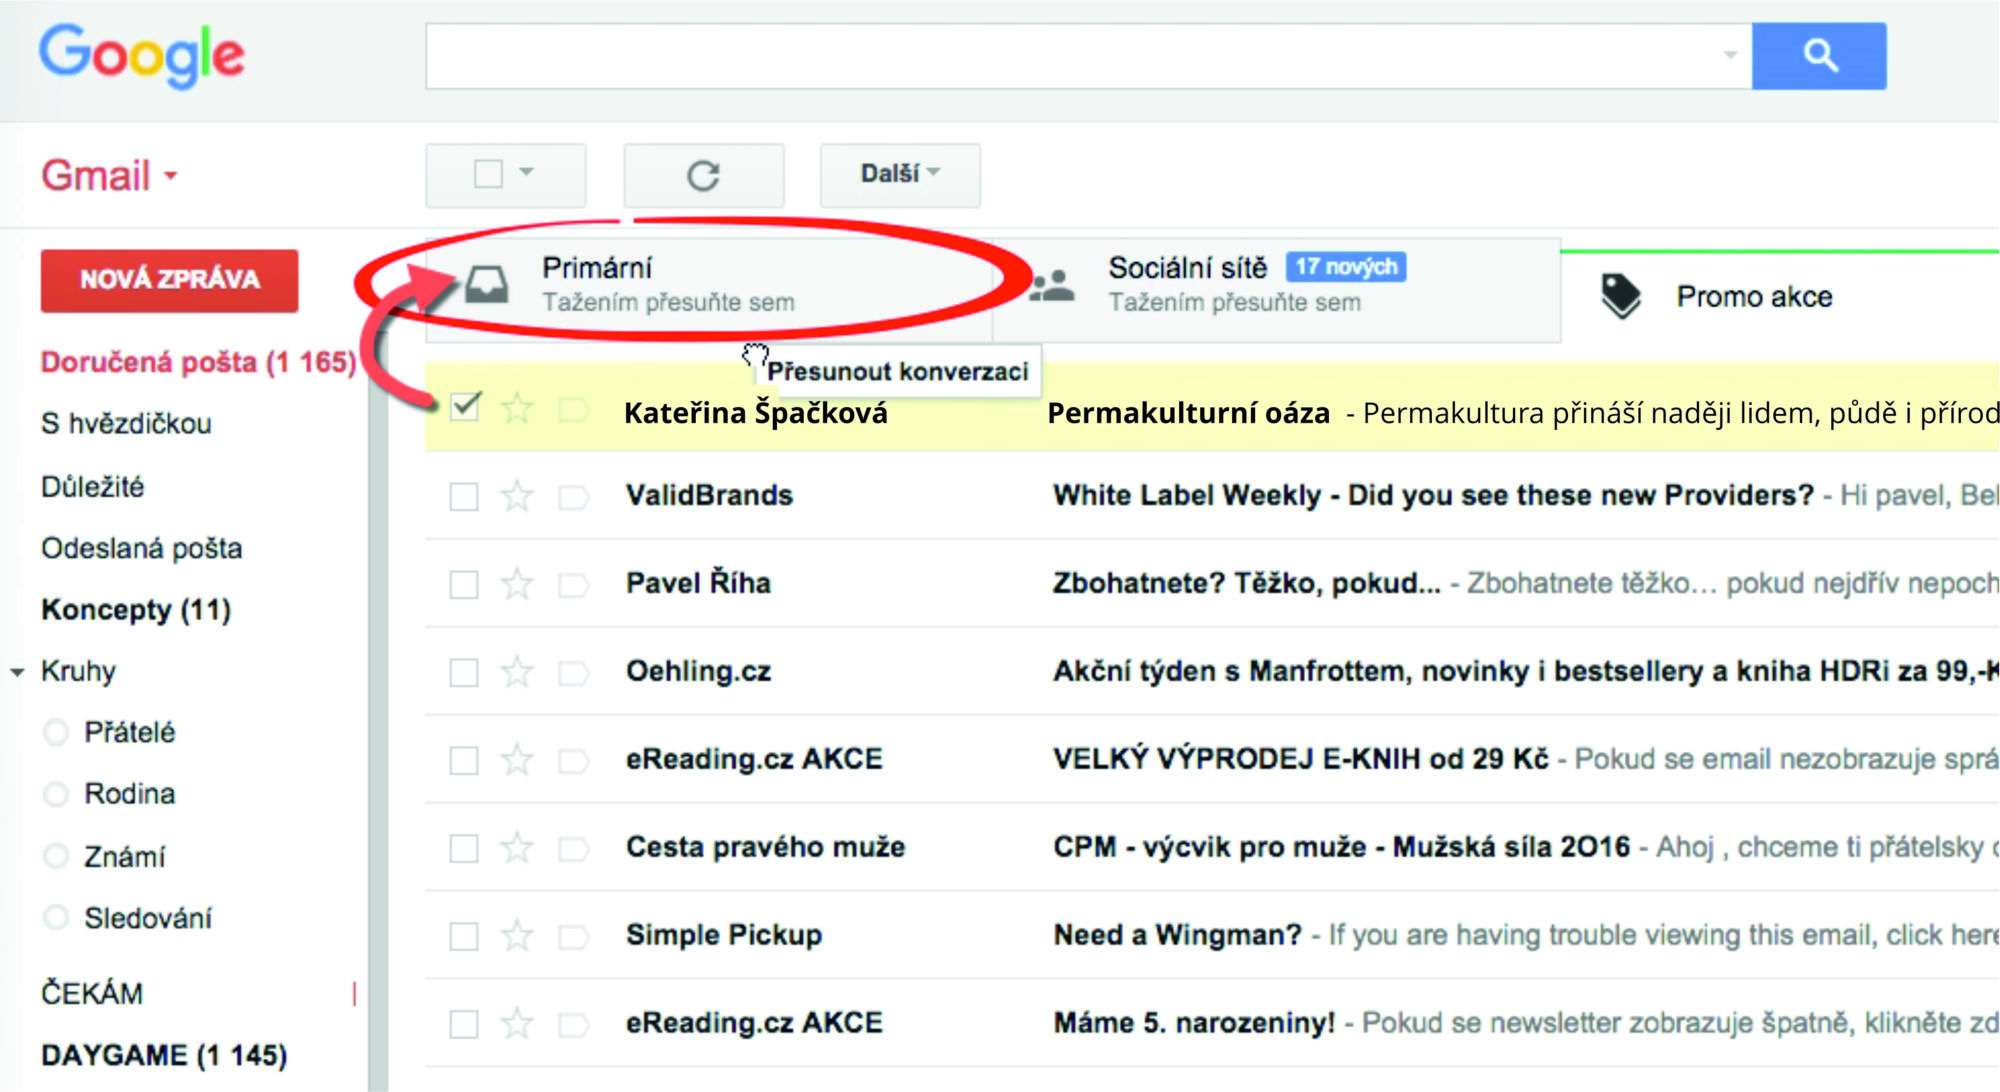Viewport: 2000px width, 1092px height.
Task: Star the VELKÝ VÝPRODEJ eReading email
Action: (x=517, y=760)
